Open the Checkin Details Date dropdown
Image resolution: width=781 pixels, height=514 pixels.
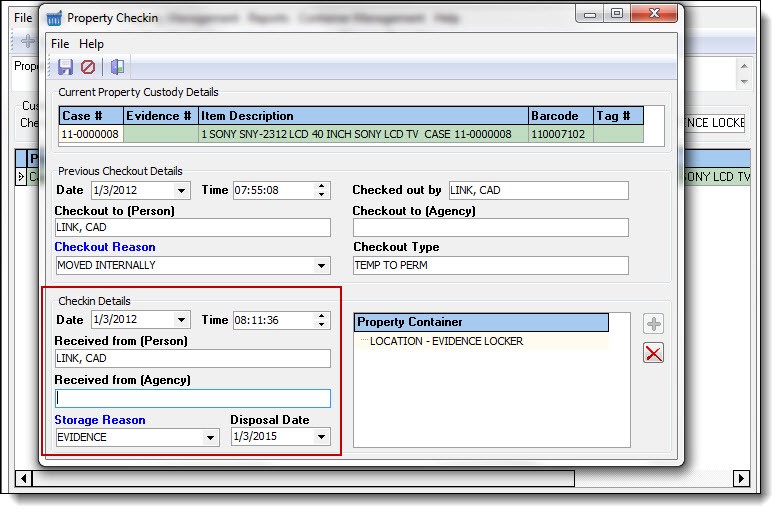click(x=181, y=321)
